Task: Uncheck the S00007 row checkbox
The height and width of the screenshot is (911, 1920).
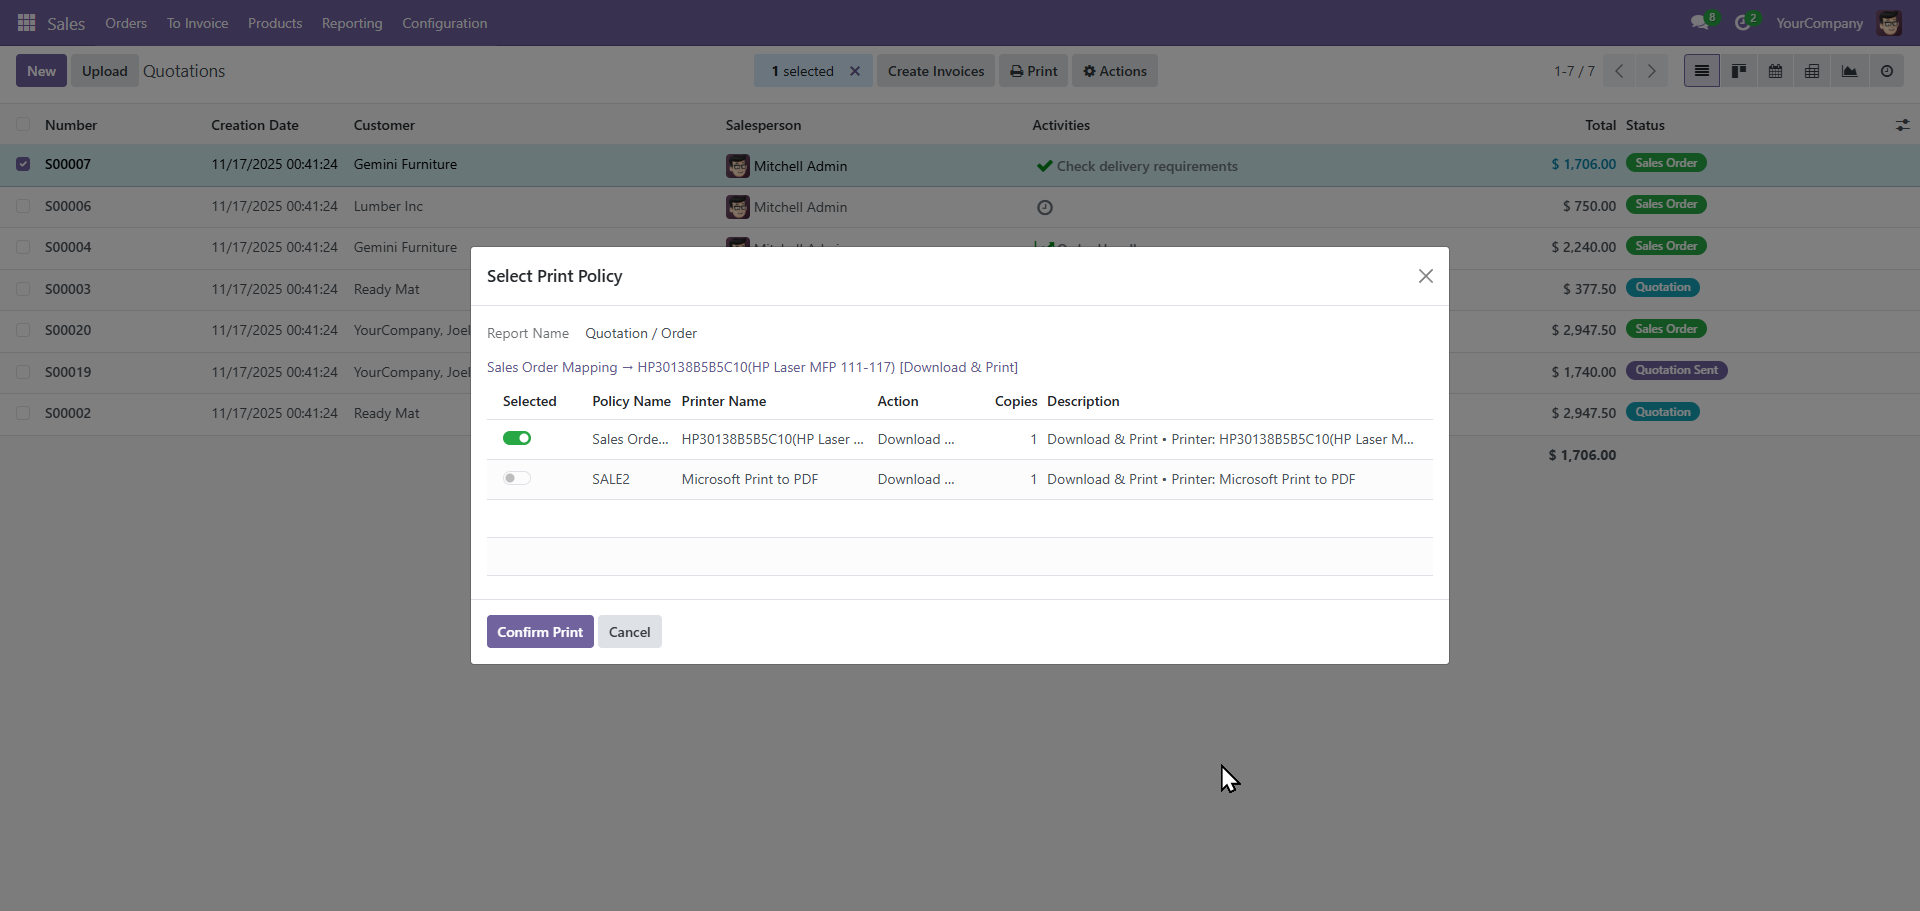Action: (23, 164)
